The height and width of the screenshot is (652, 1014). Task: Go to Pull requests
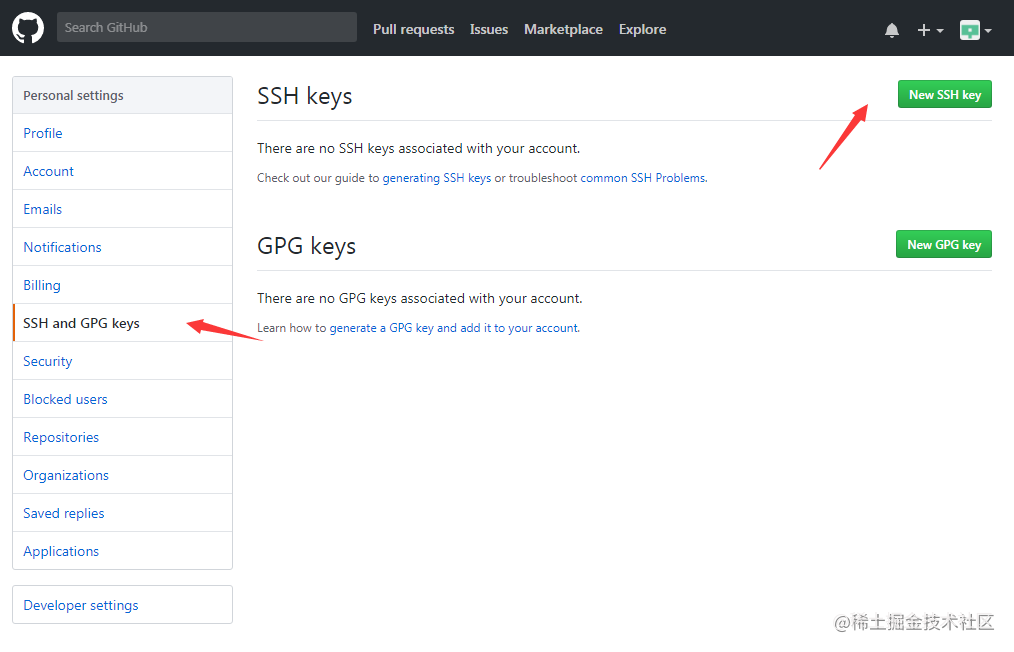click(413, 30)
